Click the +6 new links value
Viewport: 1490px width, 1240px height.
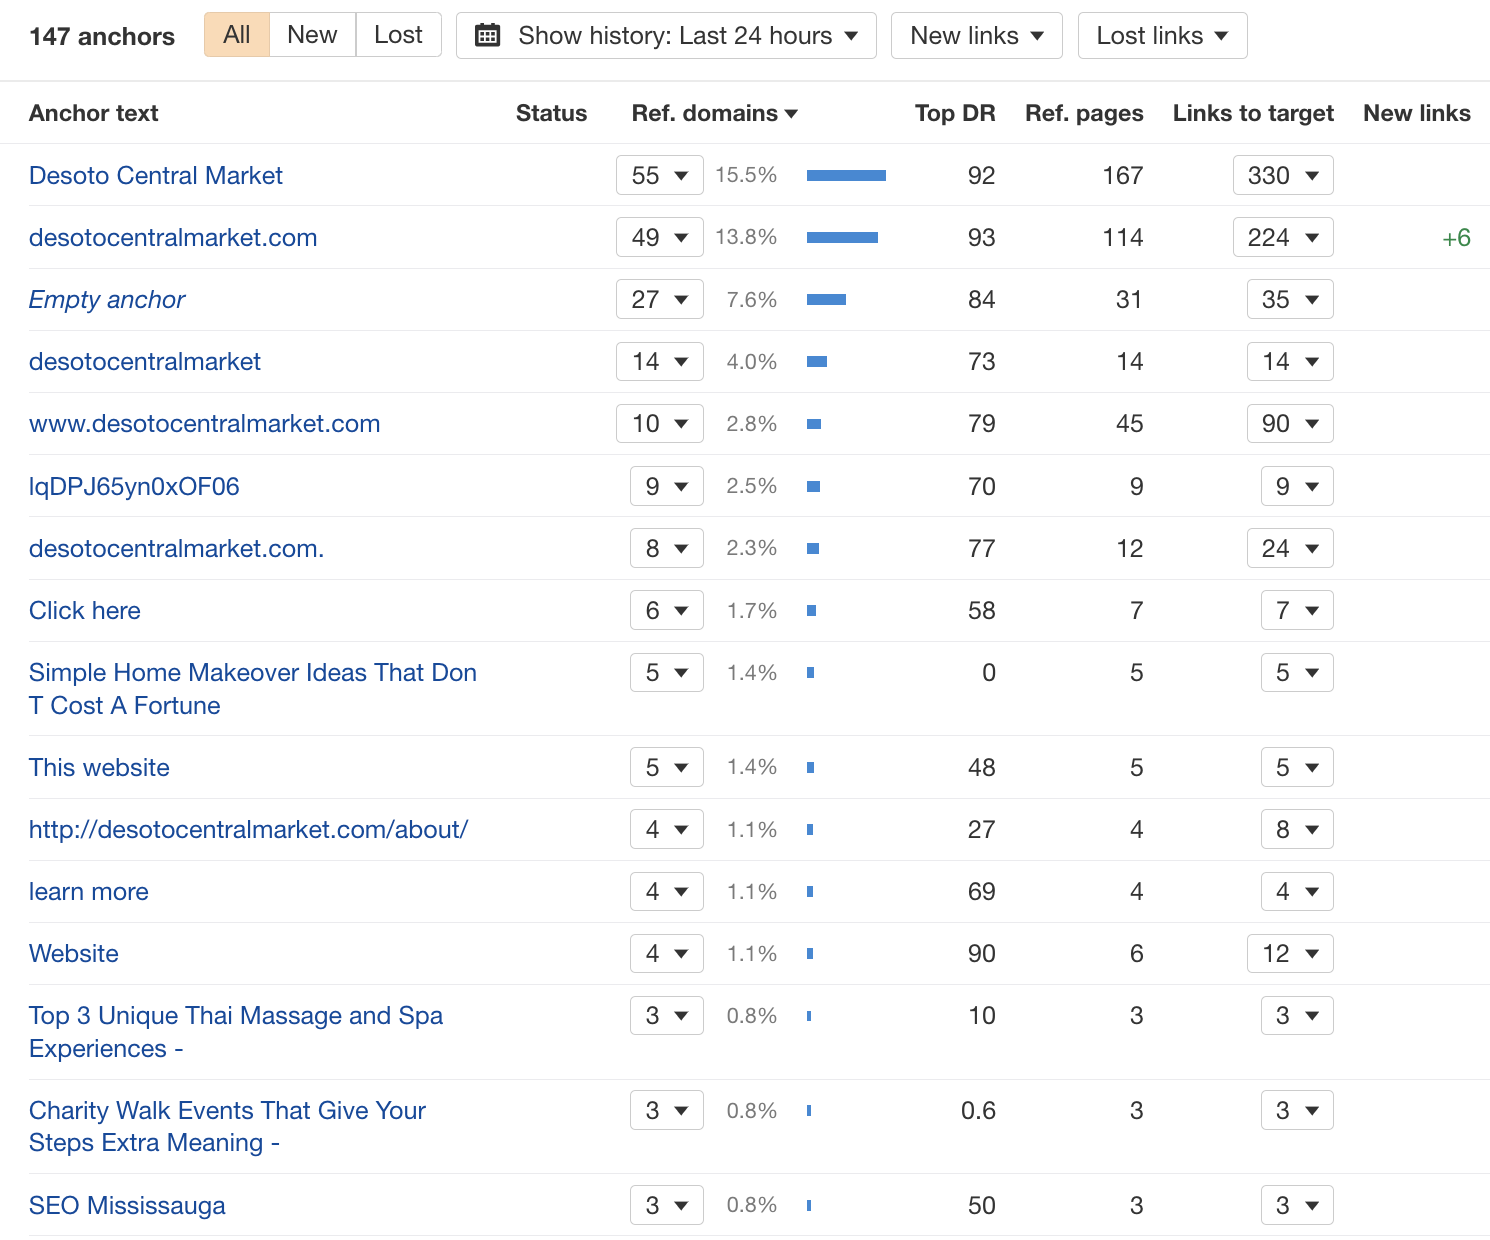[x=1456, y=238]
